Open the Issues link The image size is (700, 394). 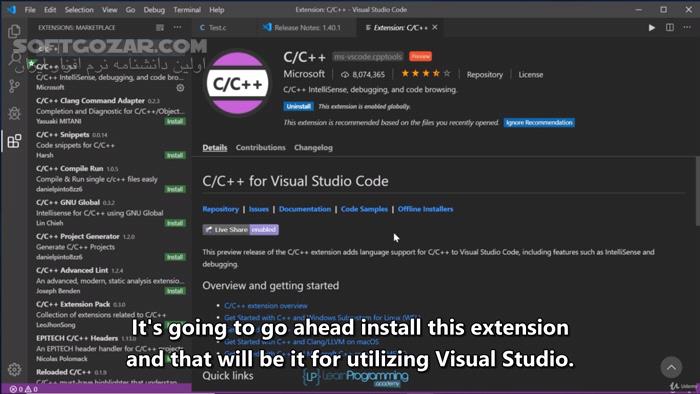click(x=258, y=209)
